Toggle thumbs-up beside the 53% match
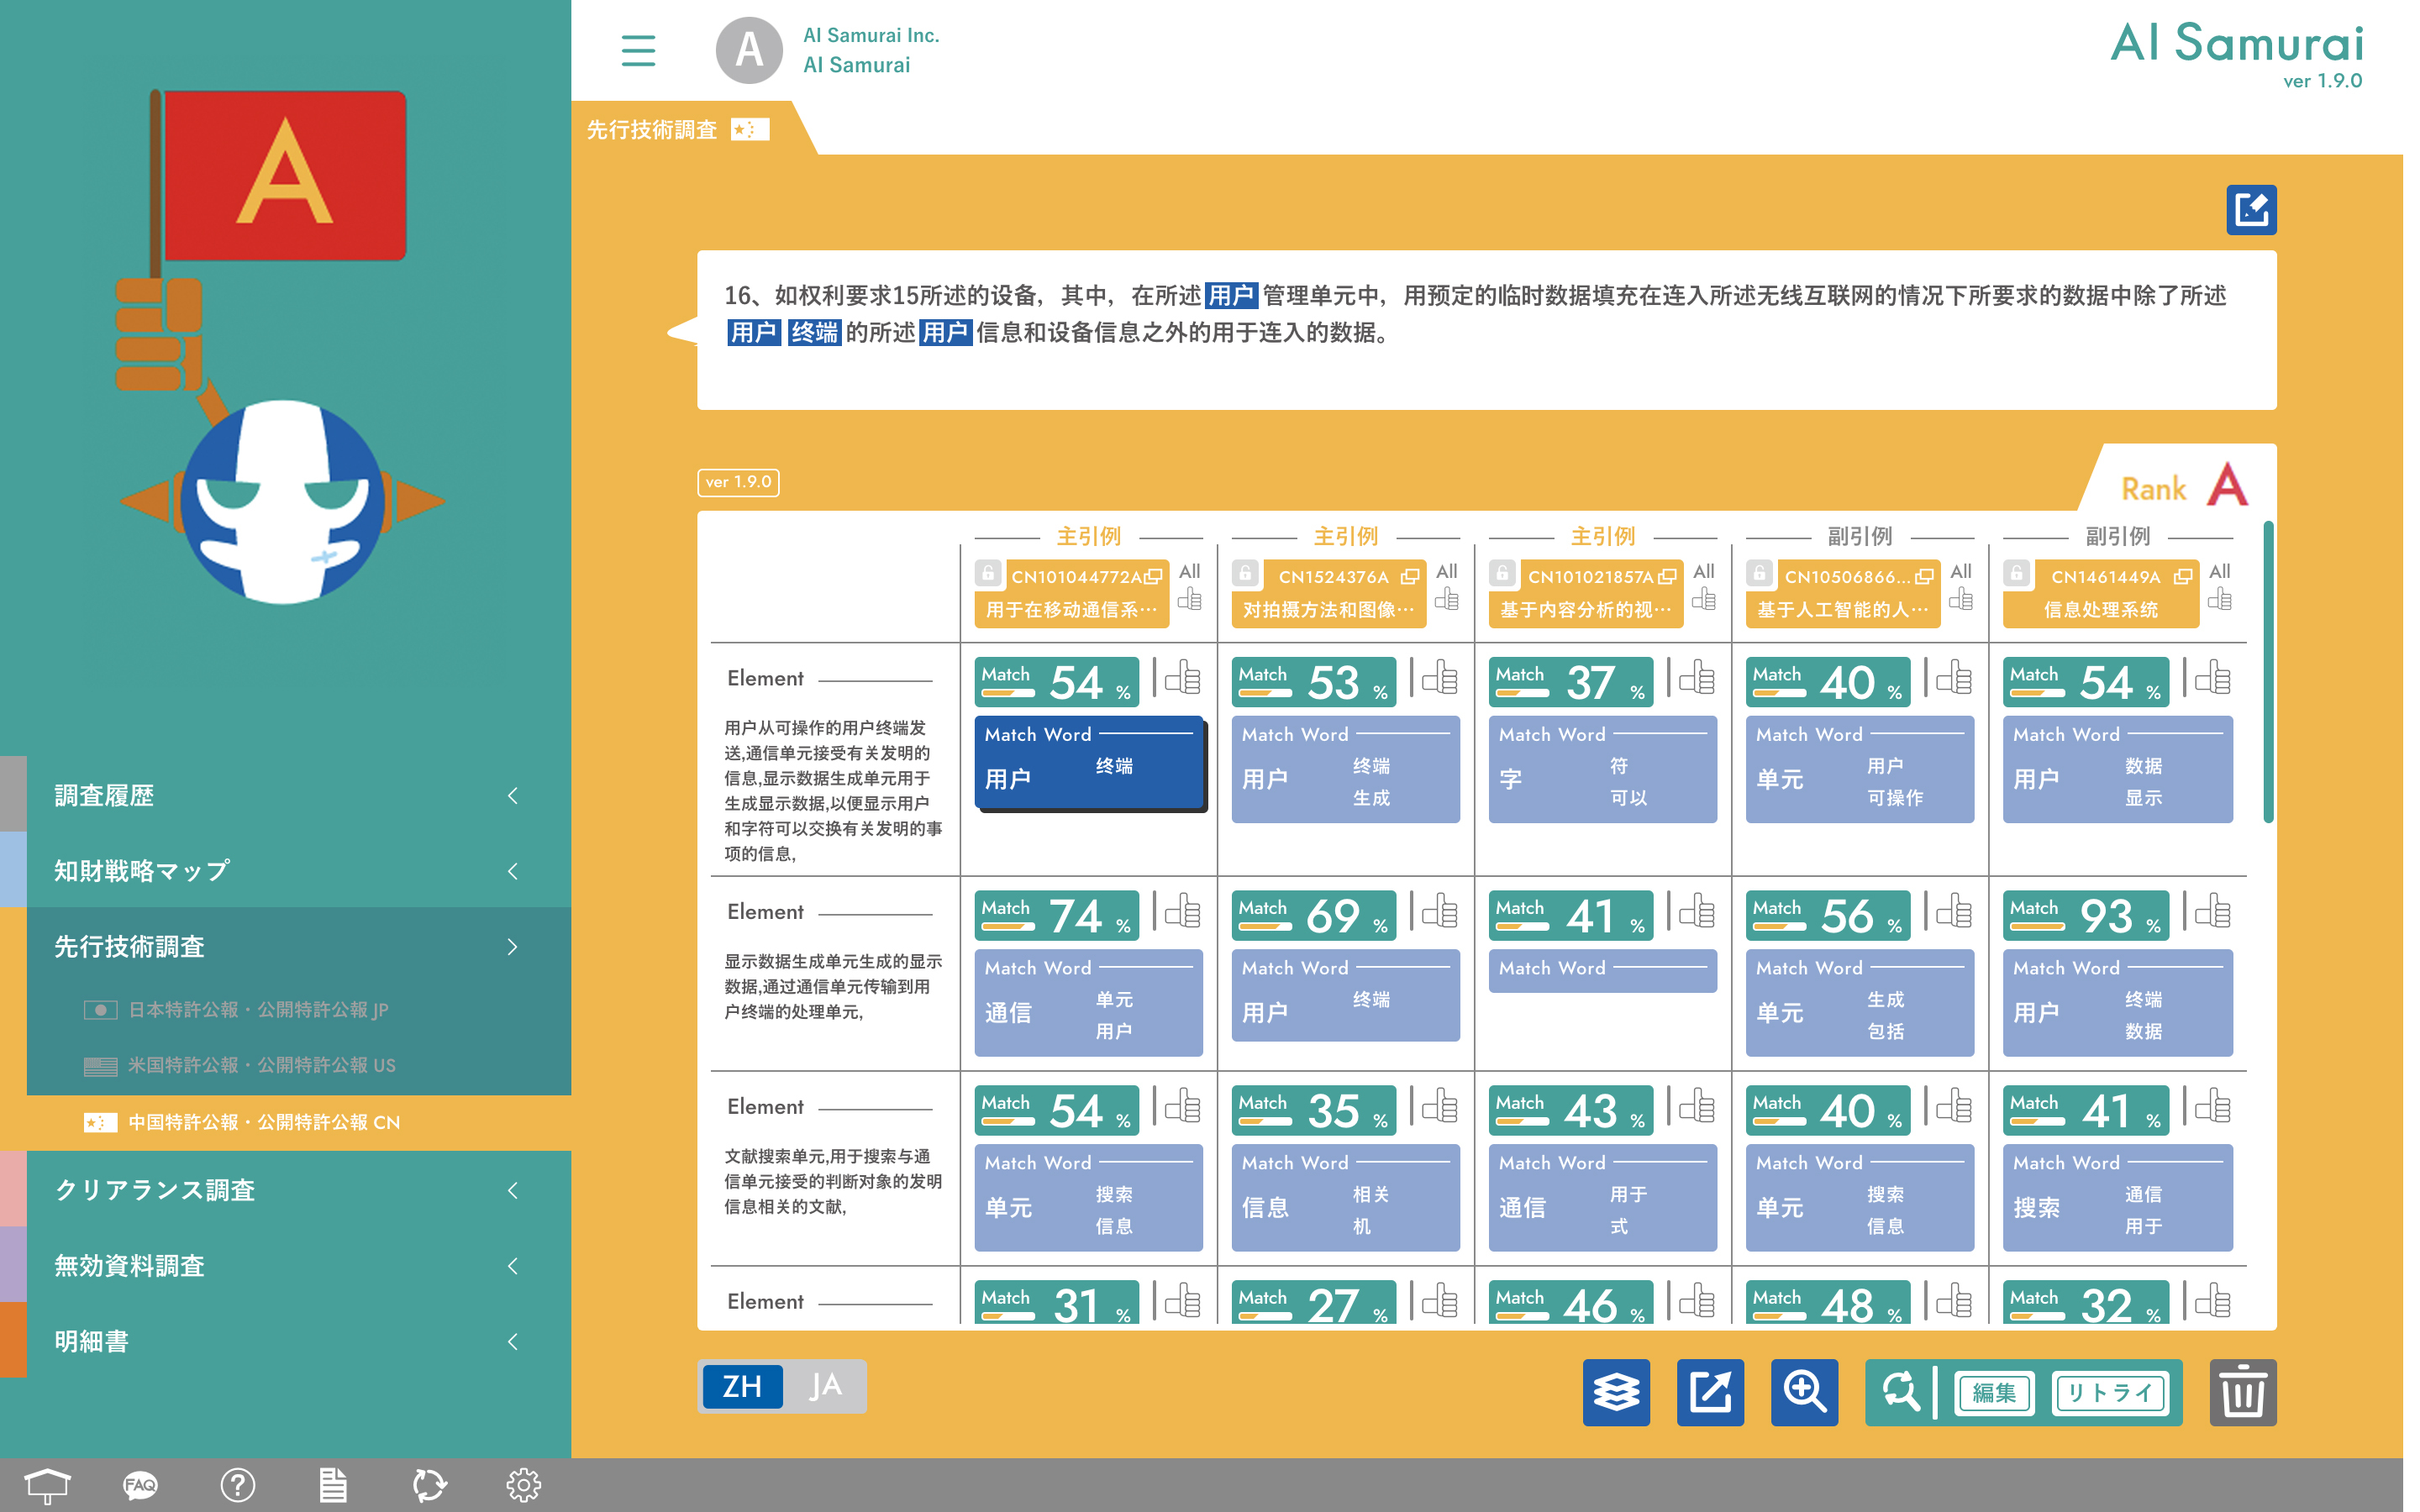Viewport: 2420px width, 1512px height. (1440, 678)
